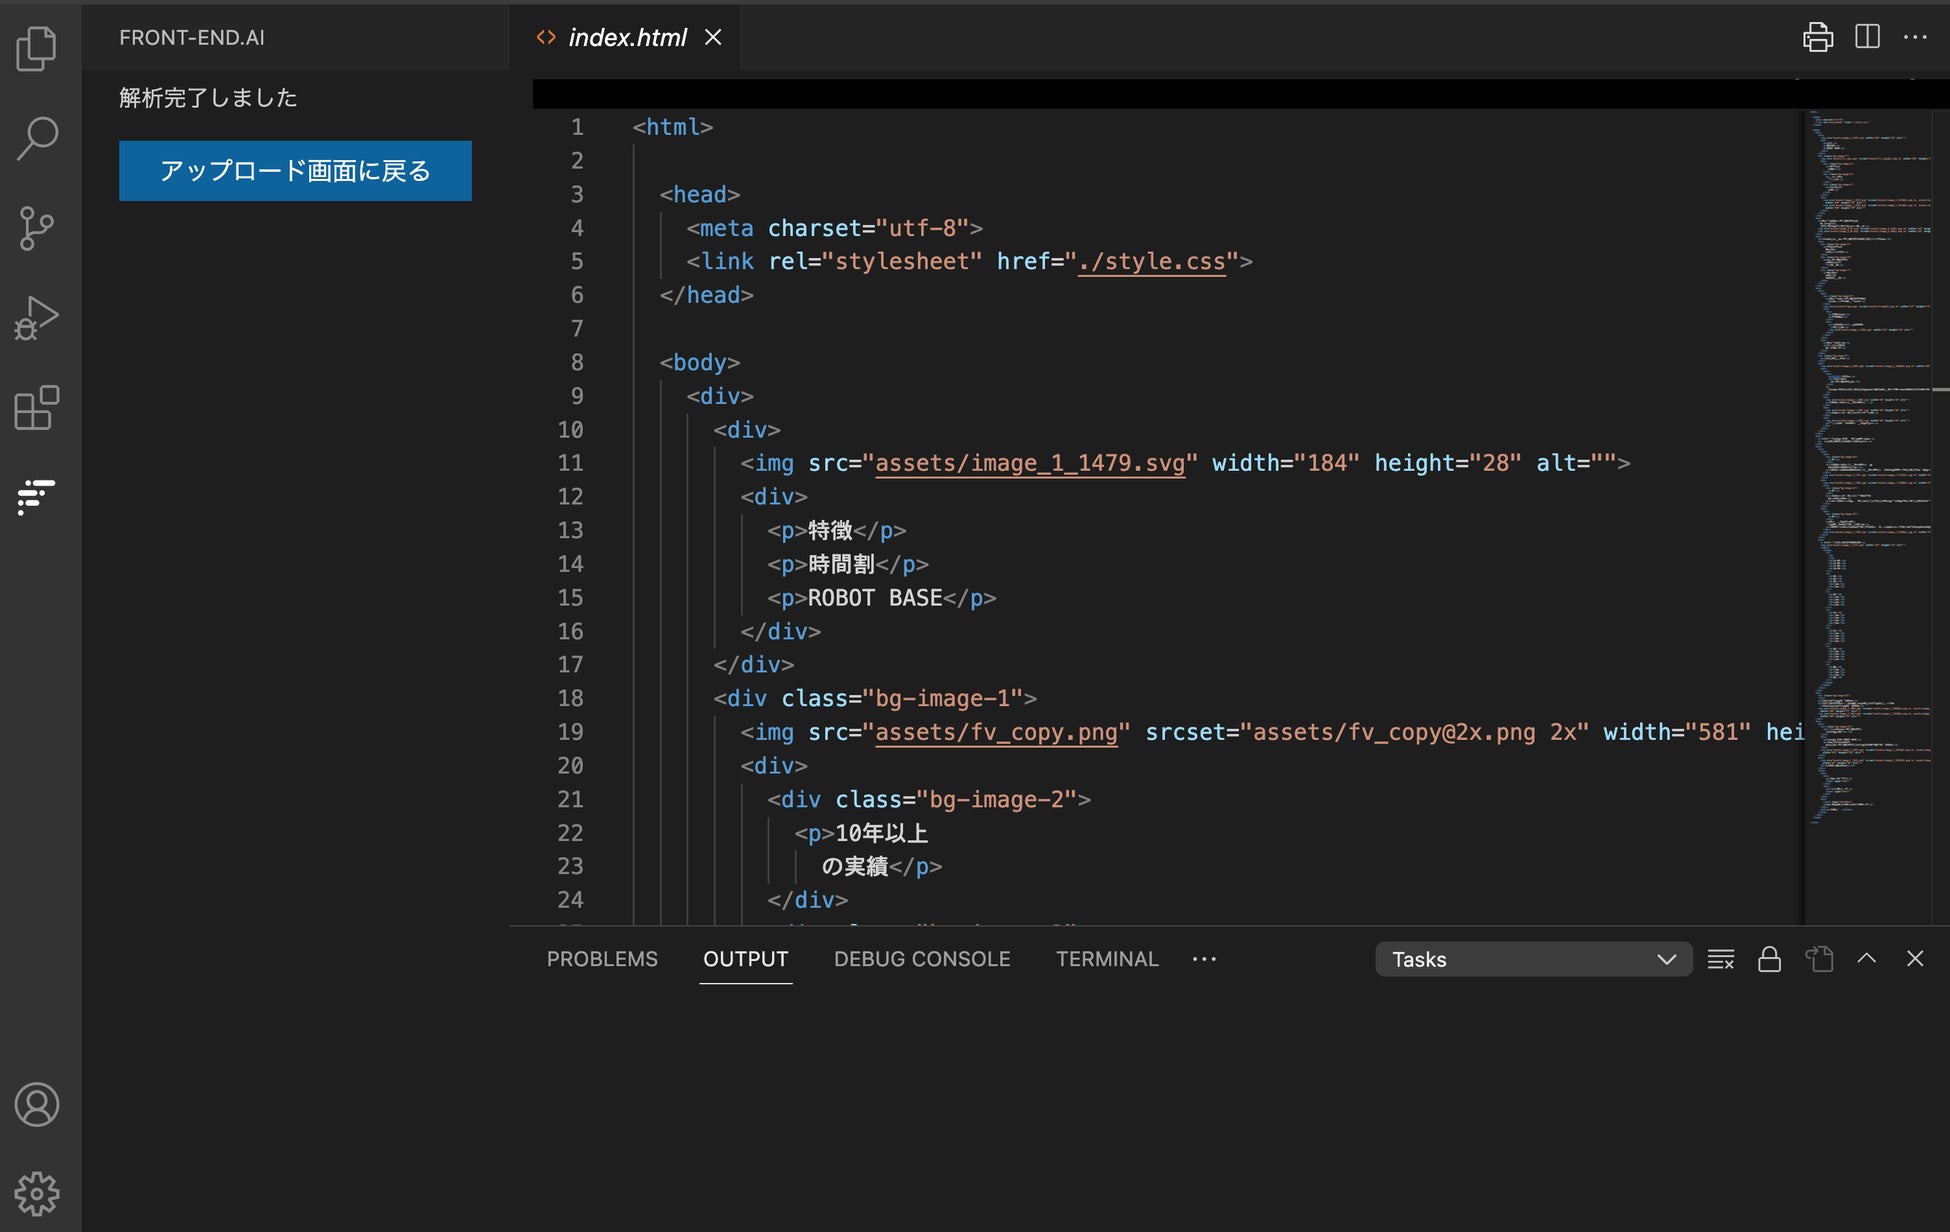Open the Extensions view
The height and width of the screenshot is (1232, 1950).
pyautogui.click(x=37, y=408)
